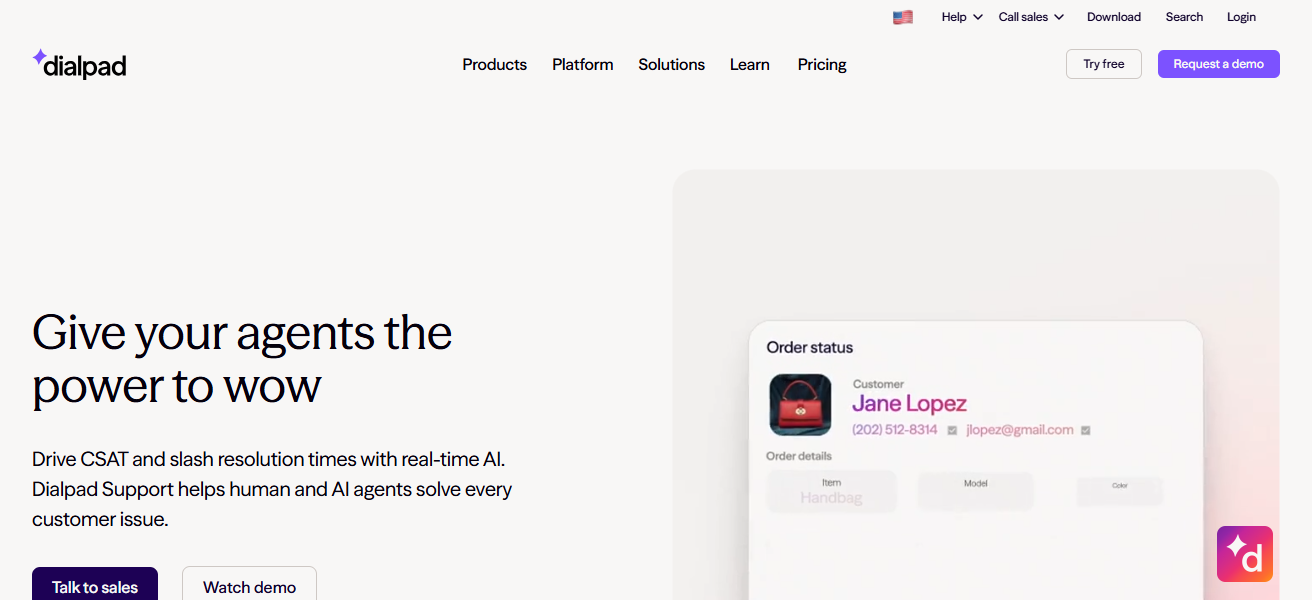Click the Dialpad logo
The width and height of the screenshot is (1312, 600).
tap(79, 64)
